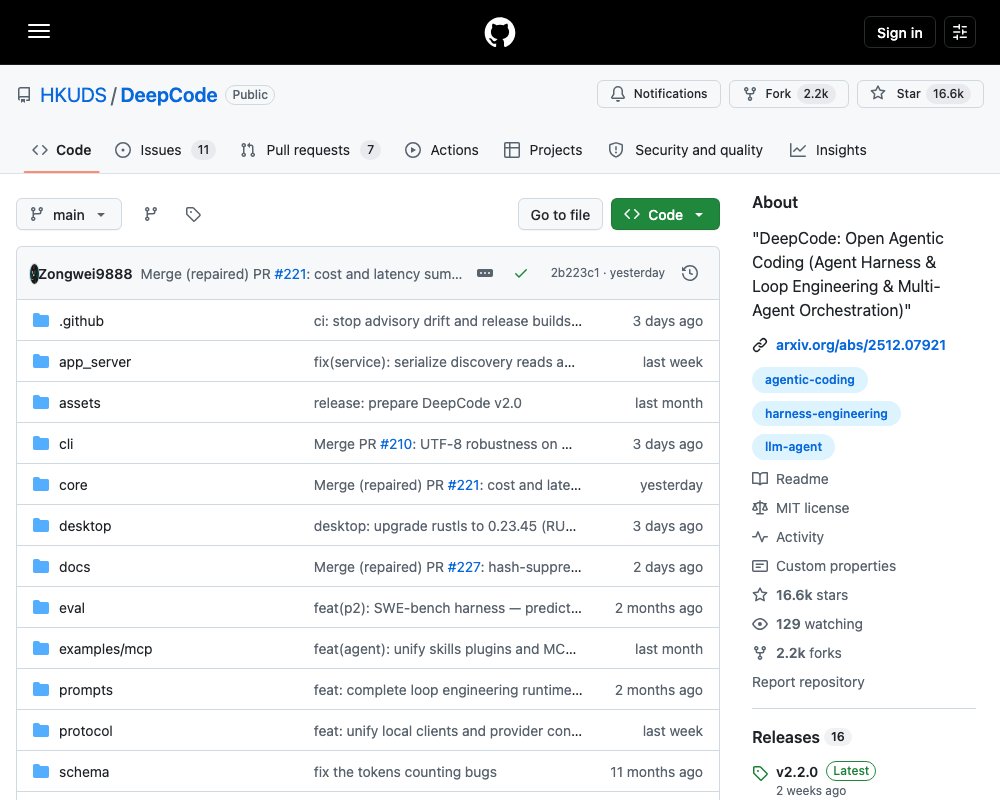The width and height of the screenshot is (1000, 800).
Task: Open desktop rustls upgrade commit message
Action: [445, 526]
